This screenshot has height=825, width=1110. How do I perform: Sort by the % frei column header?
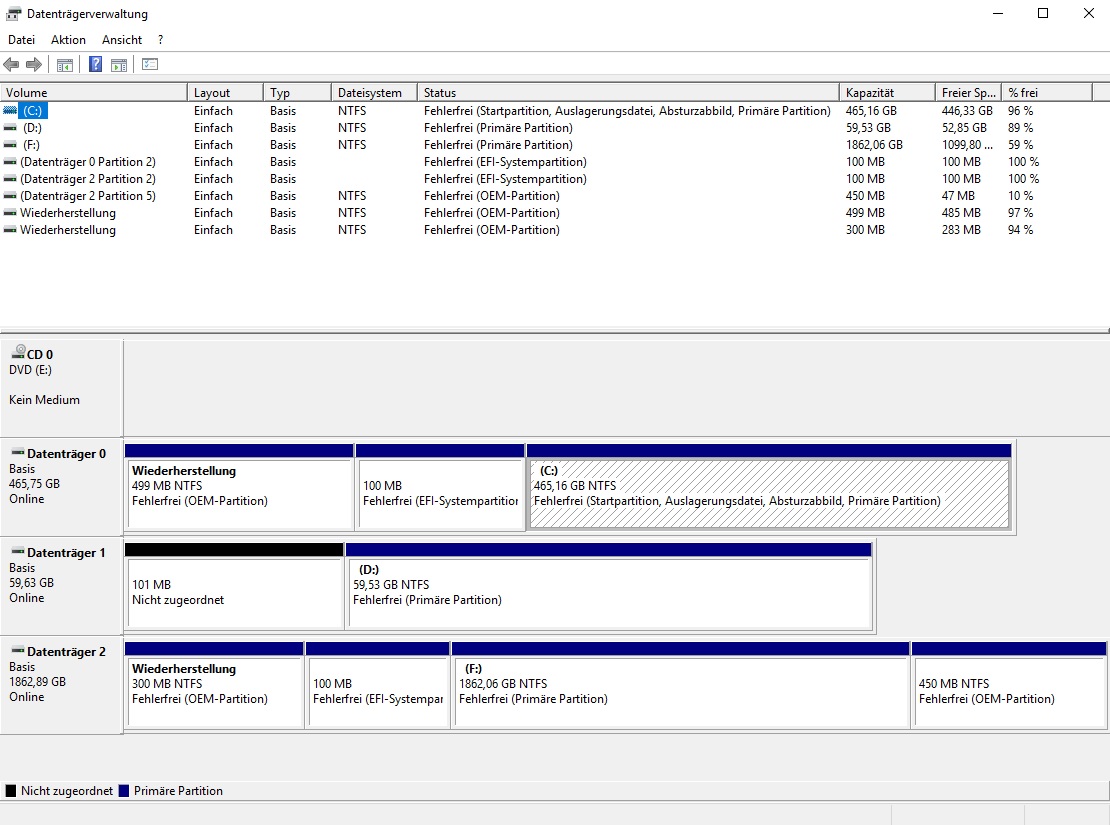1047,93
